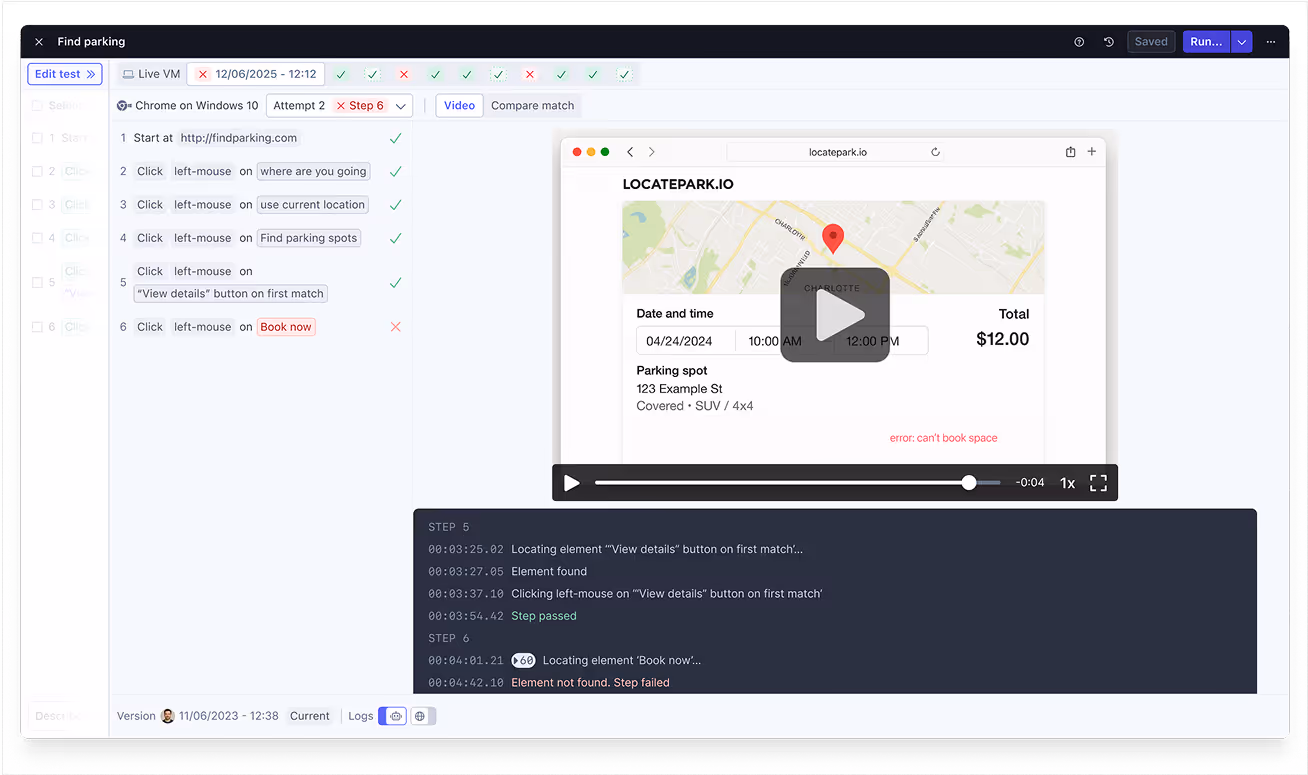Switch to the Live VM tab
Viewport: 1308px width, 775px height.
pos(151,74)
